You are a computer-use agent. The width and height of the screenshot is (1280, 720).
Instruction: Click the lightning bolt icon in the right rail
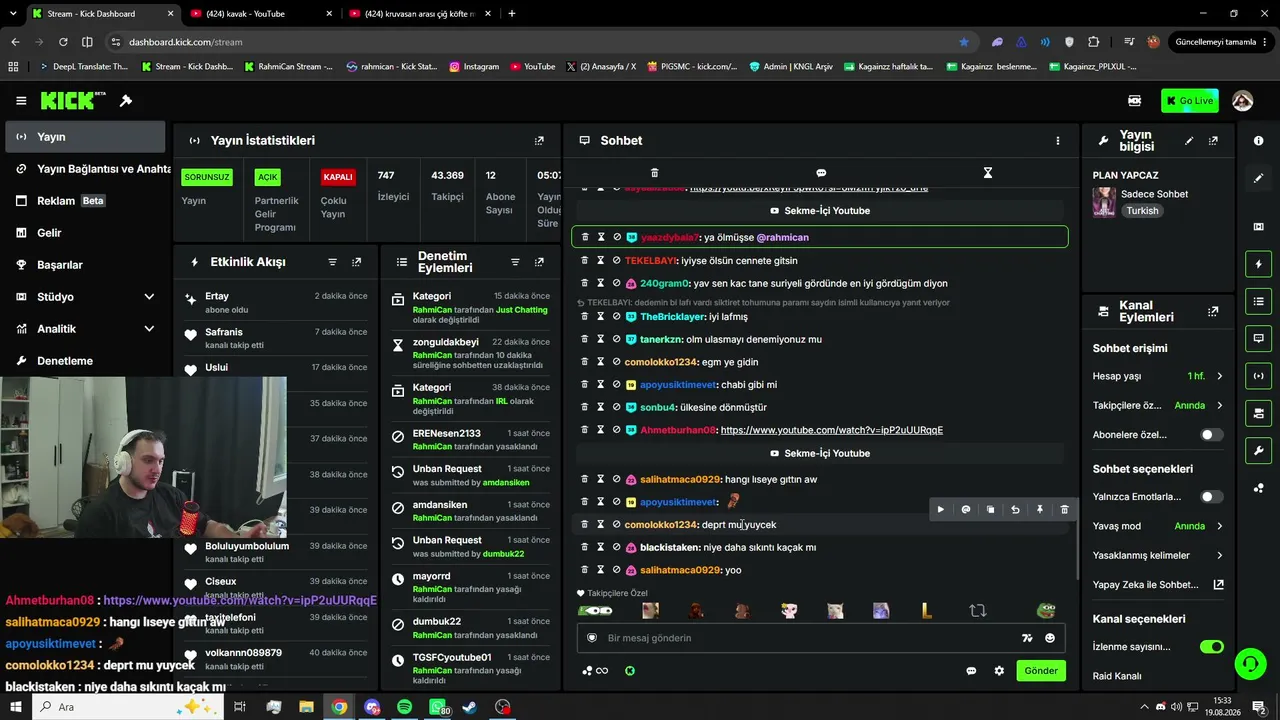click(1259, 264)
